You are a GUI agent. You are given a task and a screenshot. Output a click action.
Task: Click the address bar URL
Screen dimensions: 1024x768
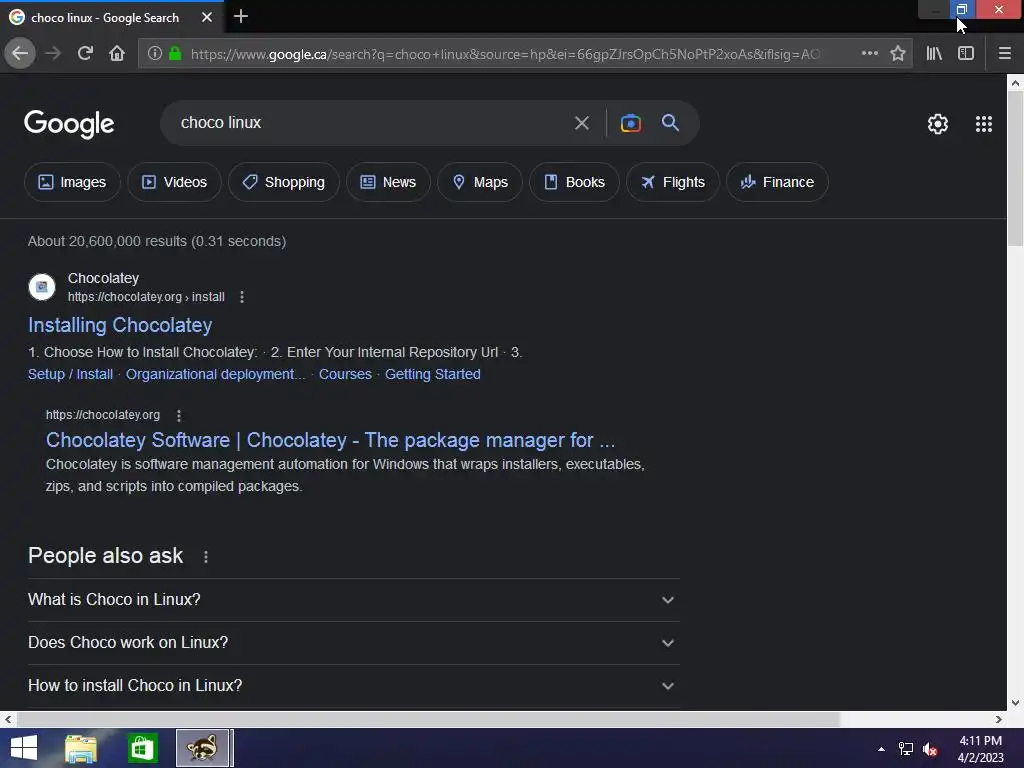tap(505, 54)
